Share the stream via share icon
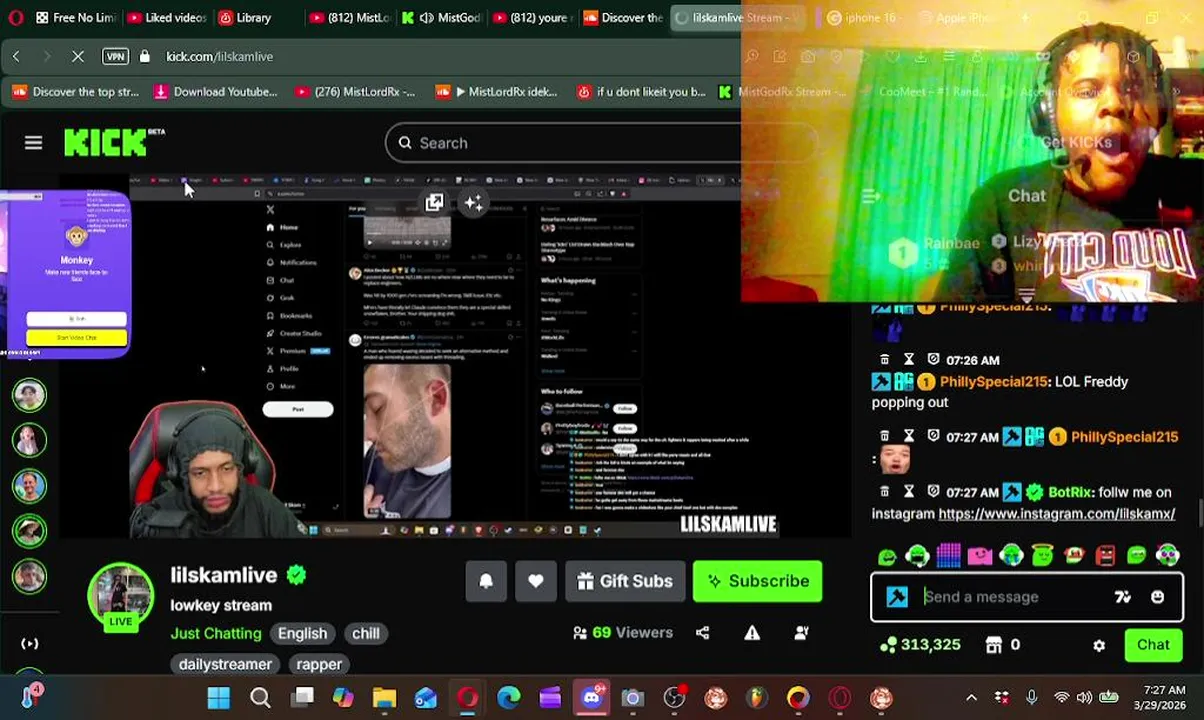1204x720 pixels. 703,633
